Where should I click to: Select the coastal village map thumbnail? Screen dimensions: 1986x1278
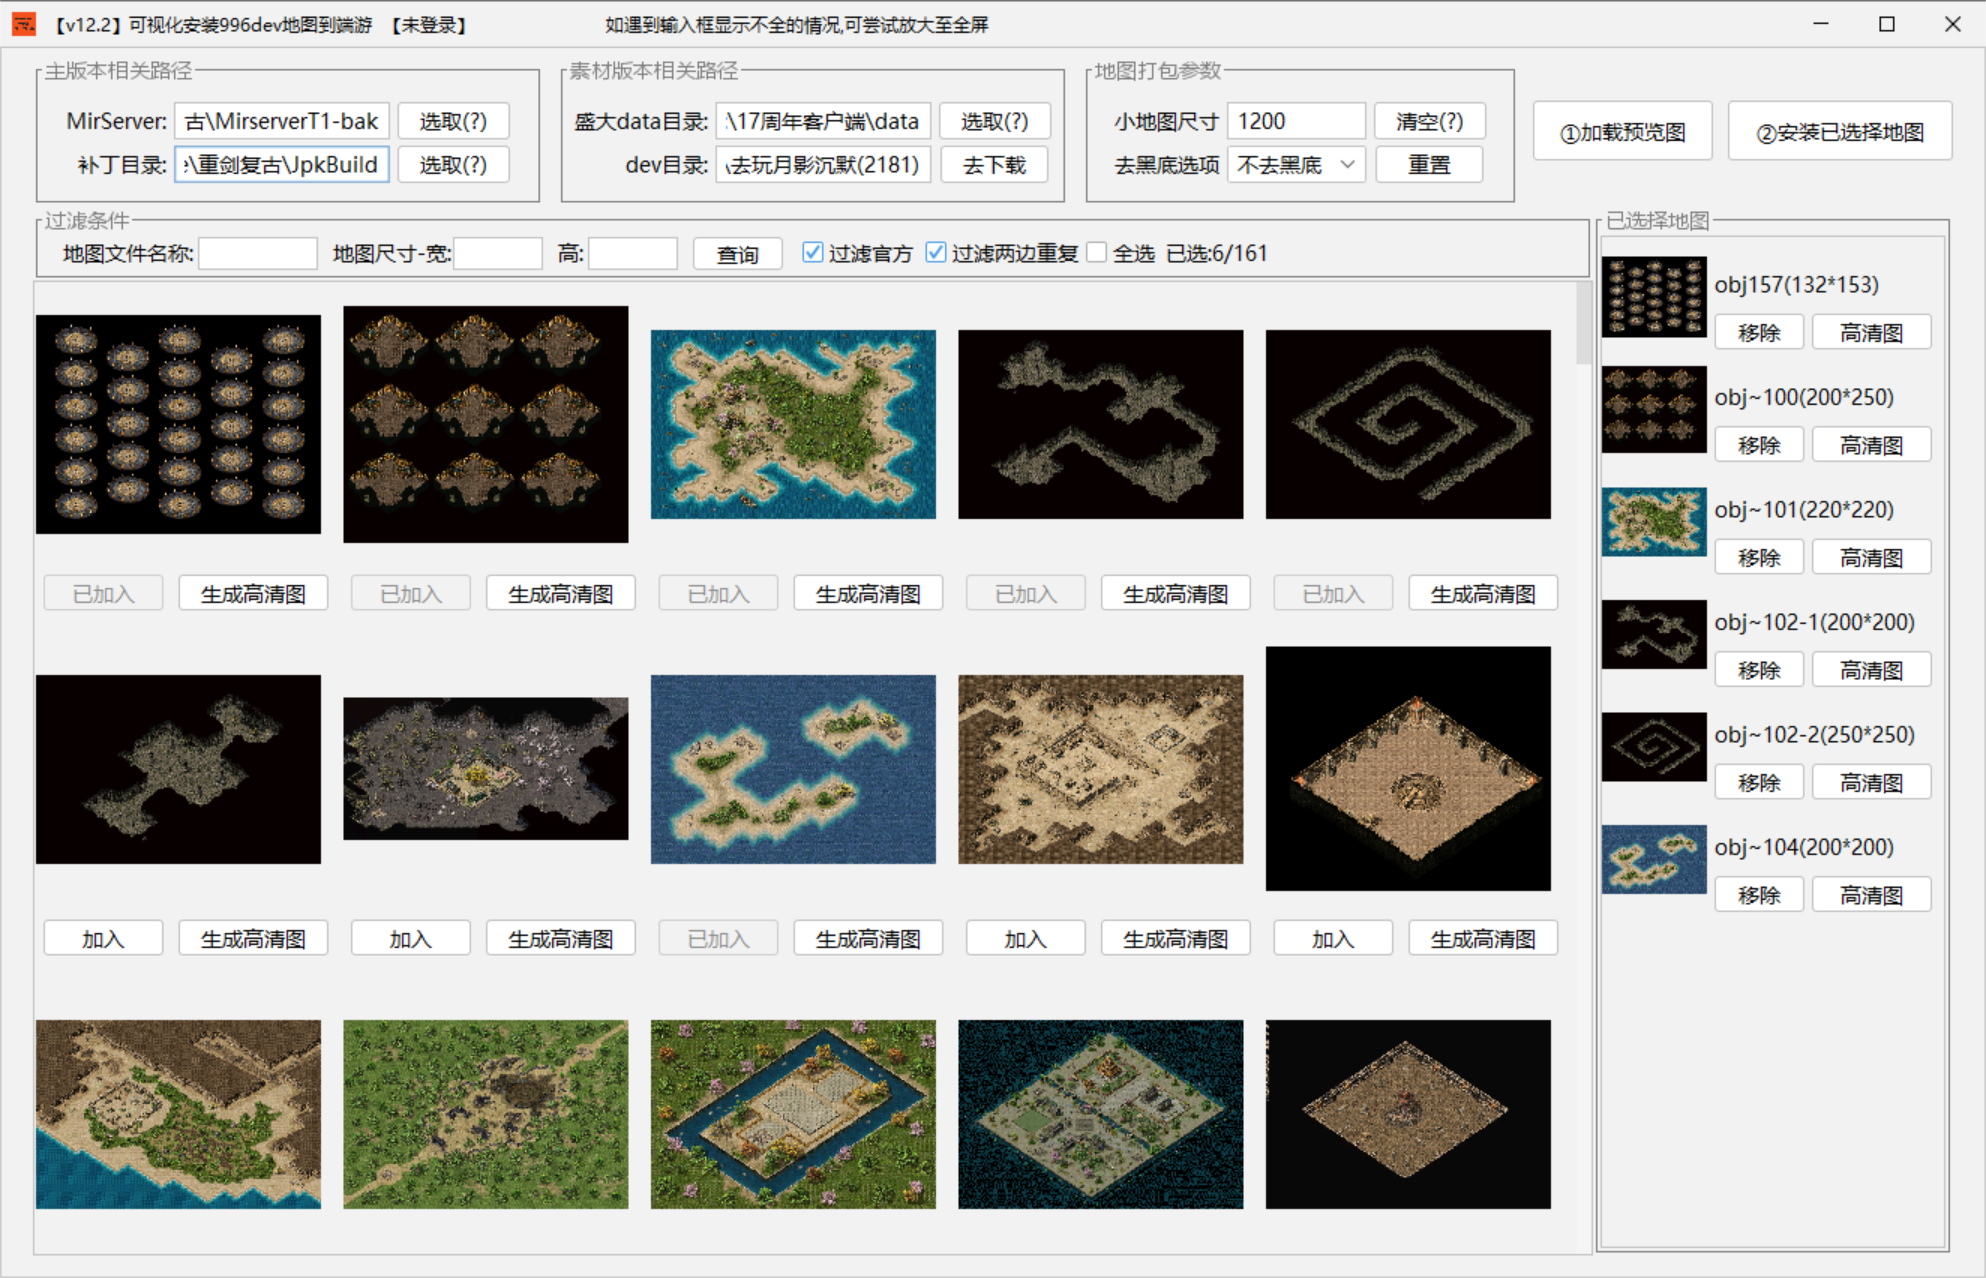178,1114
